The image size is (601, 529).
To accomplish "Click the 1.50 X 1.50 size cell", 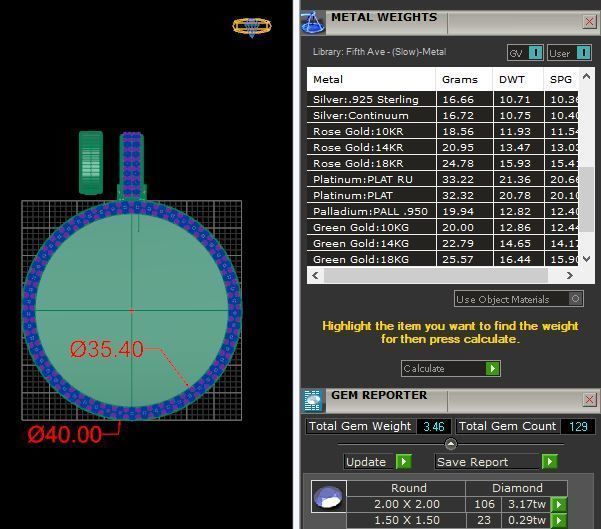I will point(406,520).
